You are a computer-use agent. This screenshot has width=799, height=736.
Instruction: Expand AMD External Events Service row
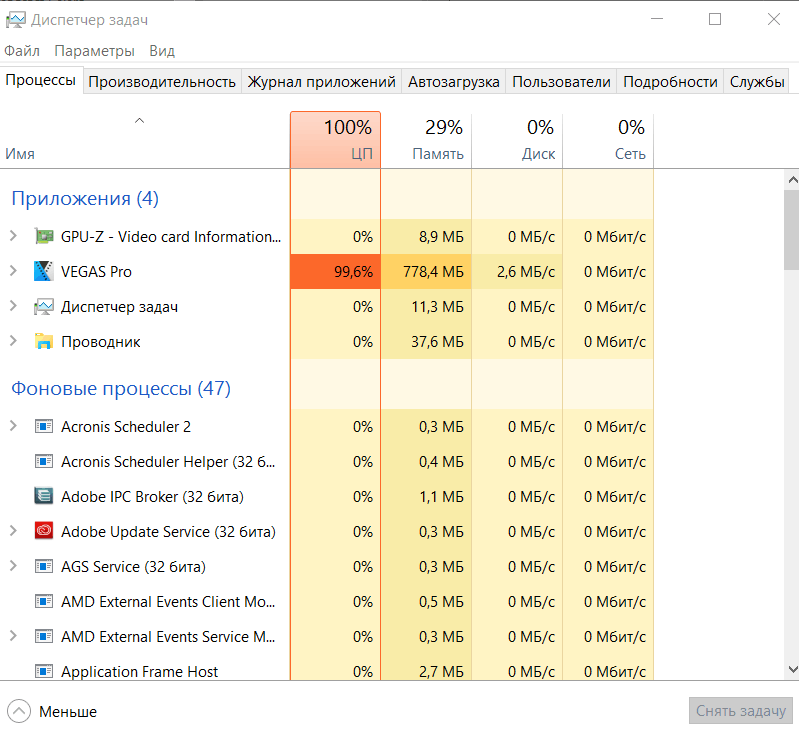[13, 636]
